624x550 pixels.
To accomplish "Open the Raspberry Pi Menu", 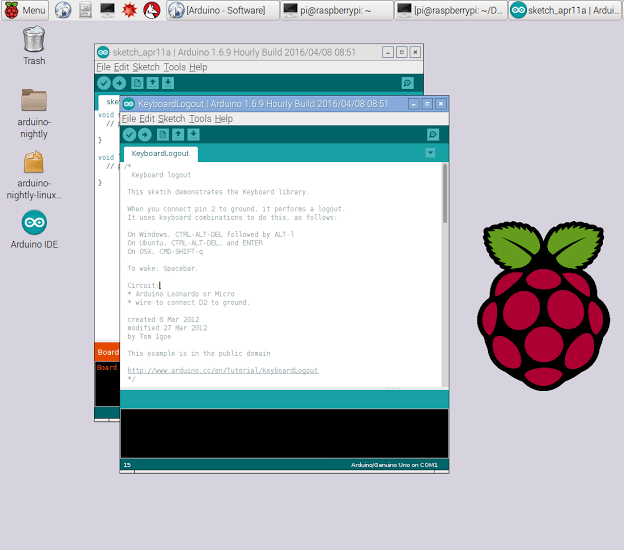I will (26, 10).
